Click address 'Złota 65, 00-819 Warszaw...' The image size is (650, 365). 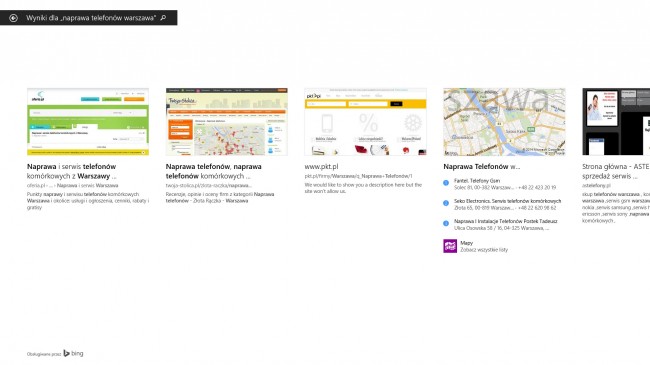click(484, 208)
